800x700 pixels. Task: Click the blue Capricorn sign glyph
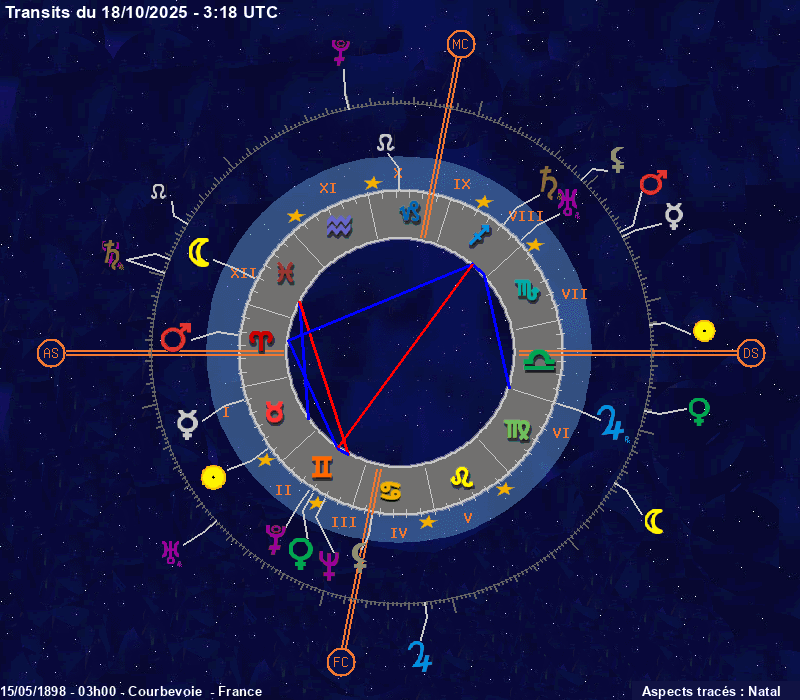(410, 213)
